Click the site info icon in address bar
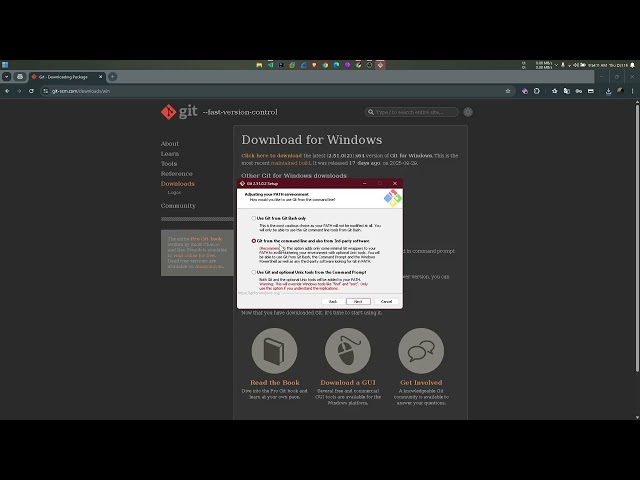Image resolution: width=640 pixels, height=480 pixels. click(x=46, y=91)
